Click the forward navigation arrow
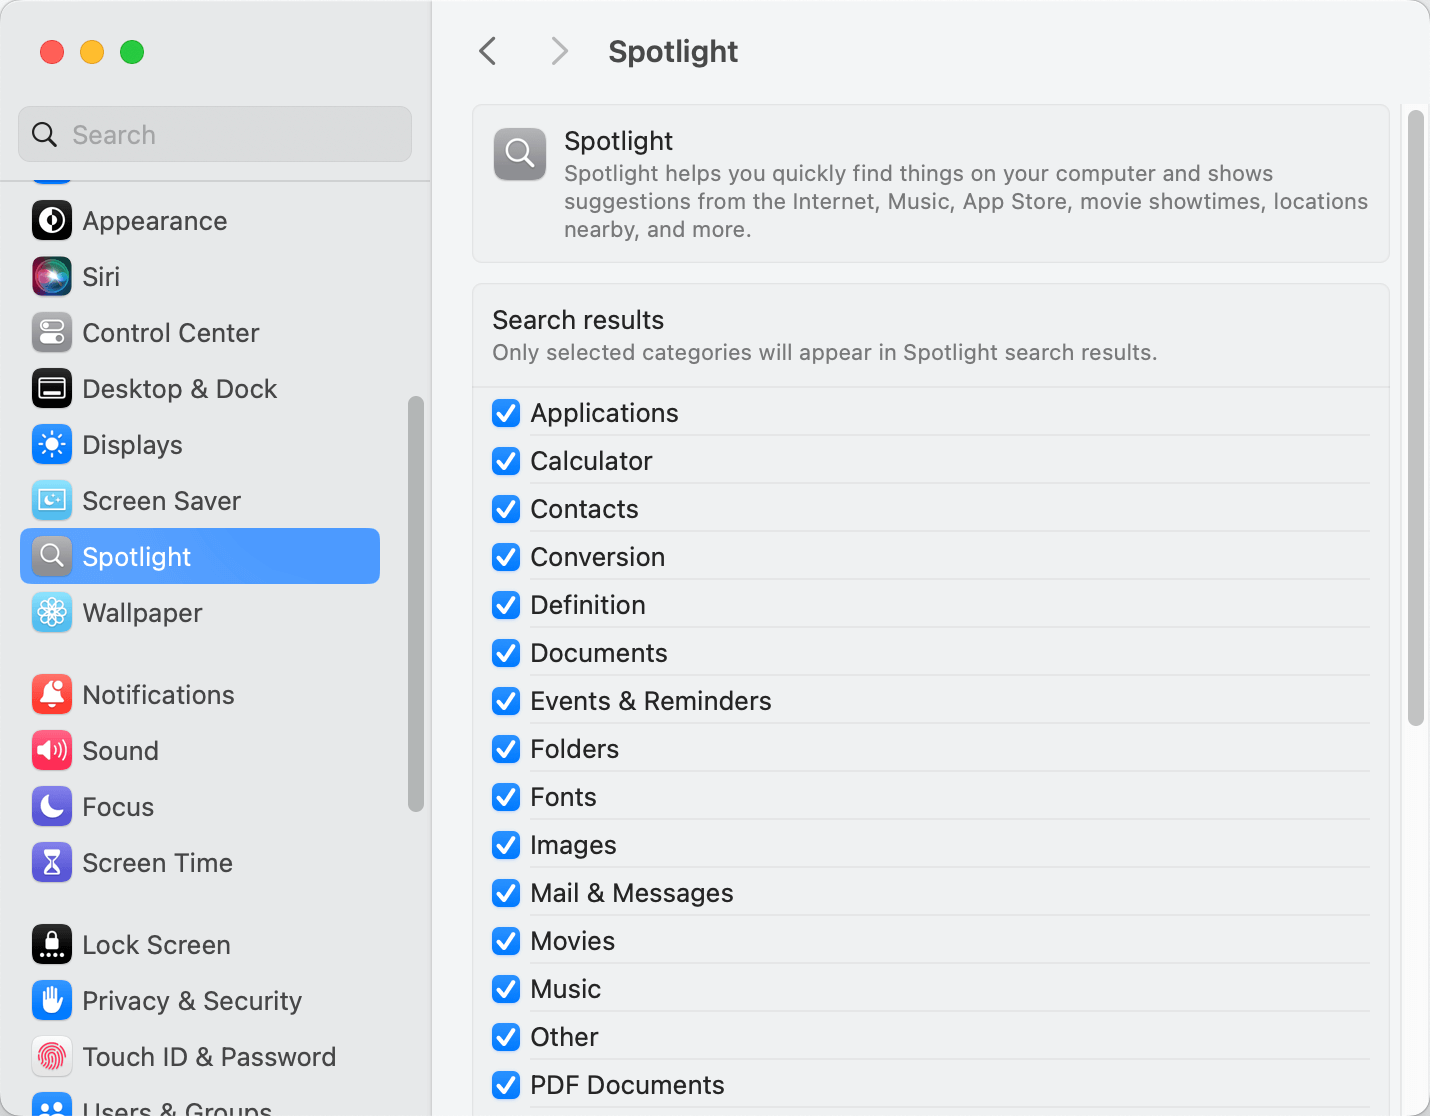 coord(558,50)
